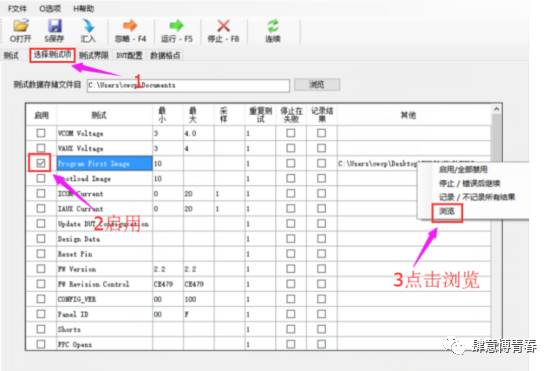Click the browse button beside folder path
The height and width of the screenshot is (371, 554).
click(317, 84)
